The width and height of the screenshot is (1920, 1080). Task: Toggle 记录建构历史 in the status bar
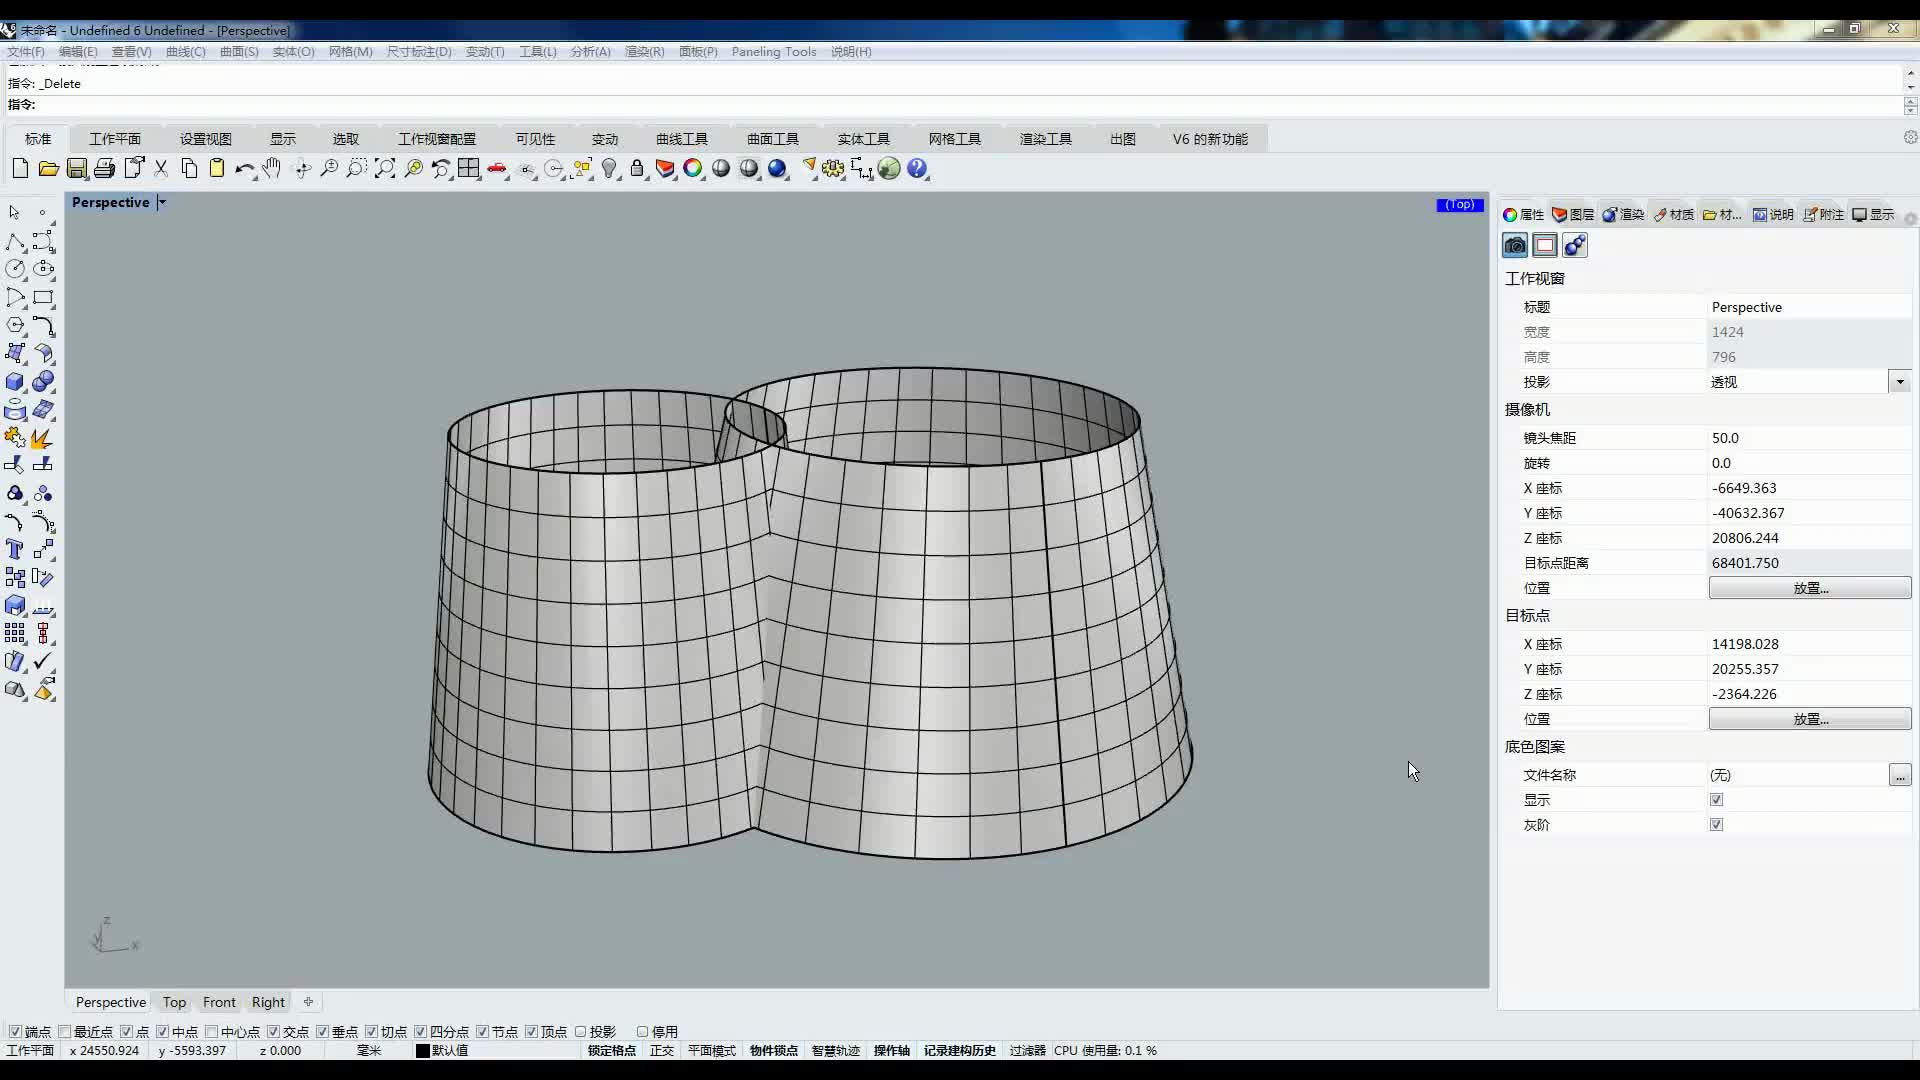pos(959,1050)
